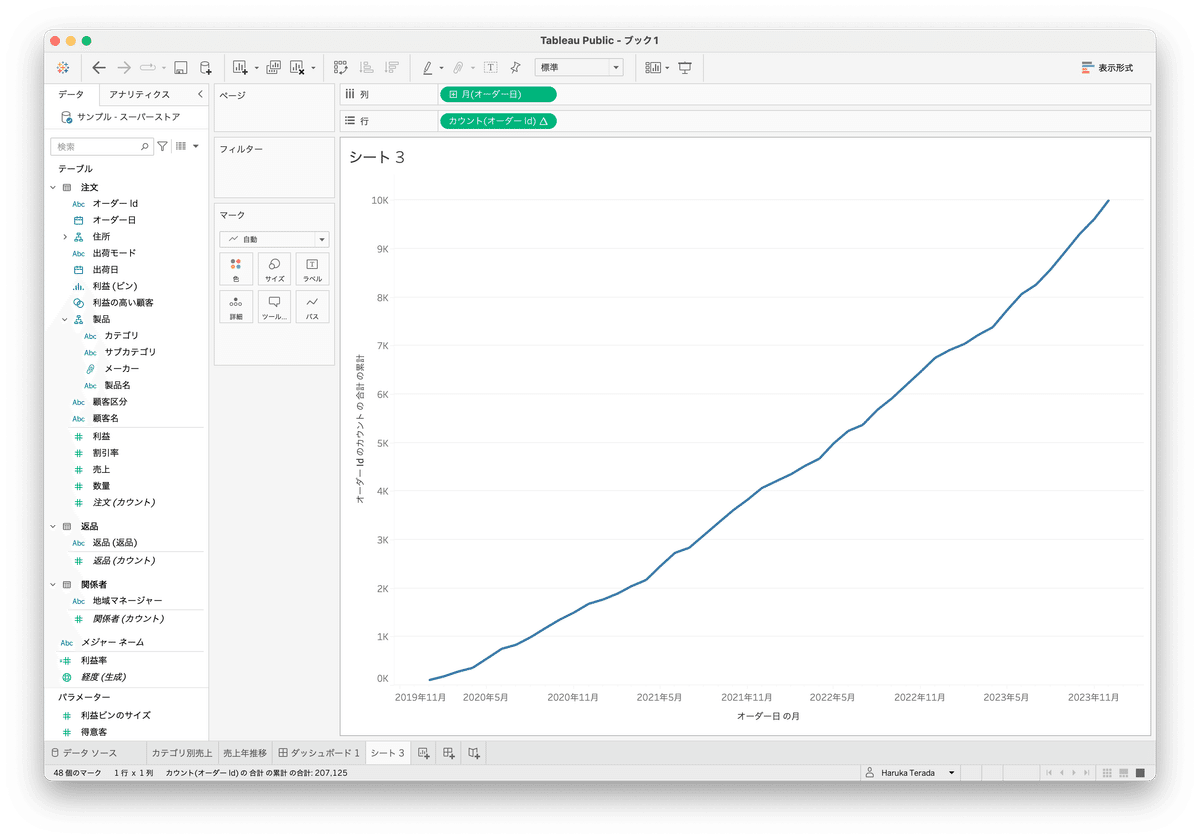This screenshot has width=1200, height=839.
Task: Enter presentation mode
Action: (x=685, y=68)
